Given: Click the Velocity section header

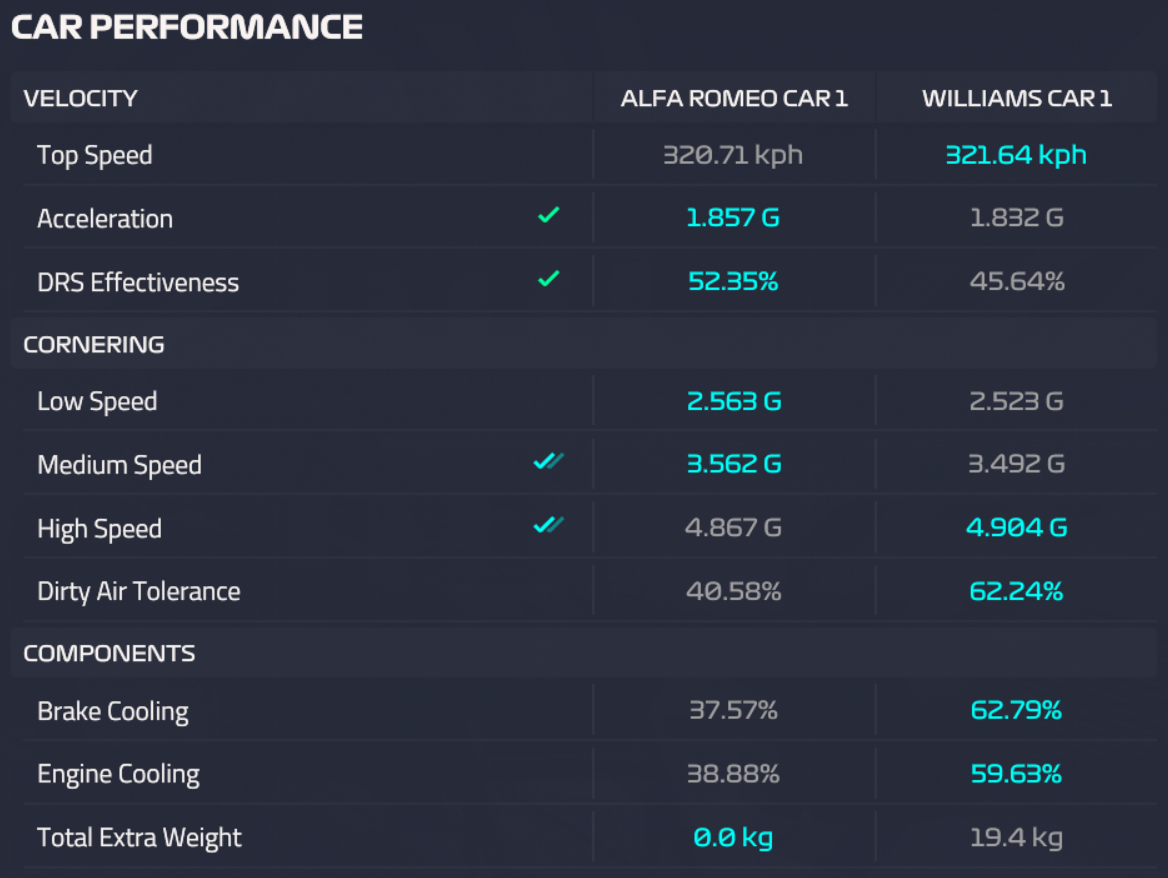Looking at the screenshot, I should click(80, 98).
